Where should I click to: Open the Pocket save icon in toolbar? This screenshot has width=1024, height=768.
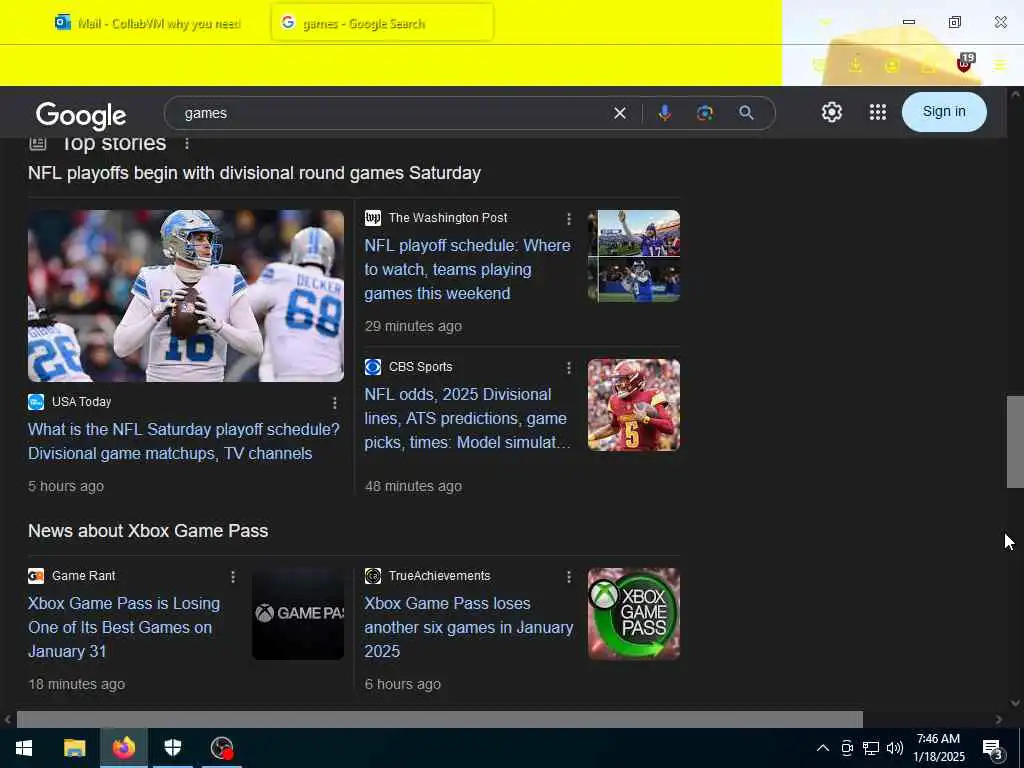[818, 65]
